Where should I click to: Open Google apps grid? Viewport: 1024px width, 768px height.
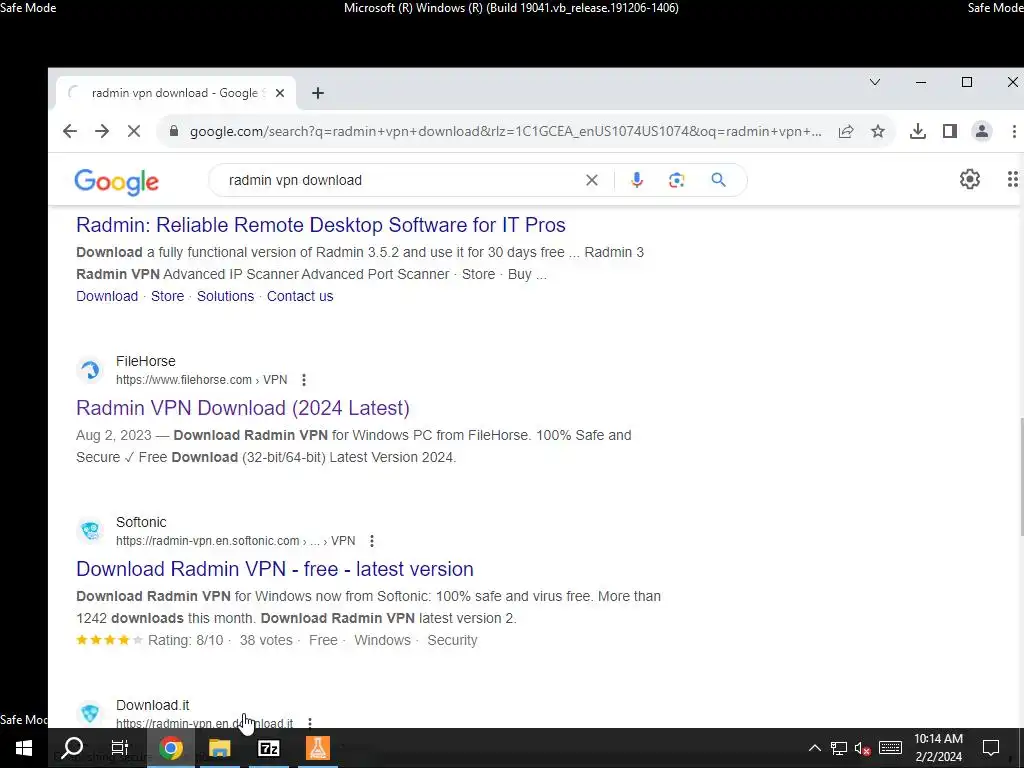point(1012,179)
